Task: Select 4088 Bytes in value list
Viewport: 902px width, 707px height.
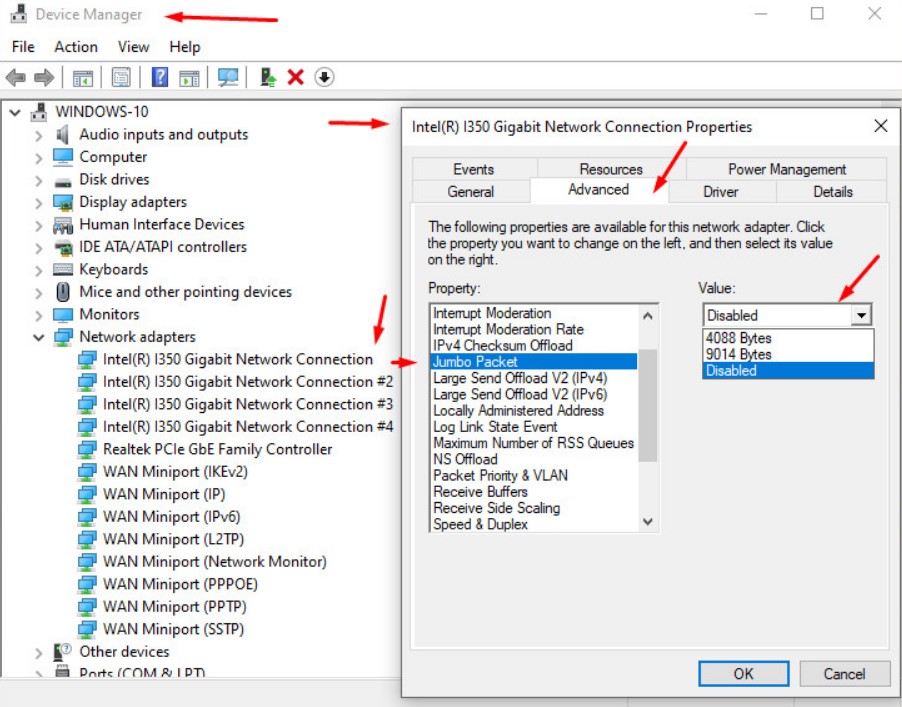Action: [x=788, y=338]
